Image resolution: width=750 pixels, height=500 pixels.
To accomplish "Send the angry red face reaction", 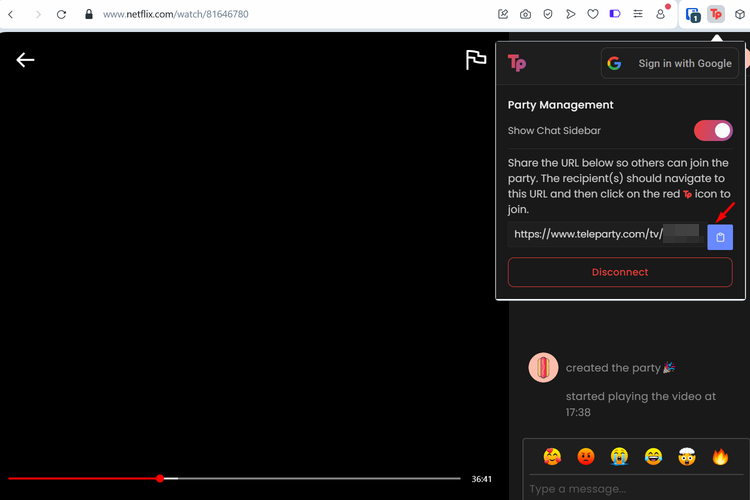I will pyautogui.click(x=585, y=456).
